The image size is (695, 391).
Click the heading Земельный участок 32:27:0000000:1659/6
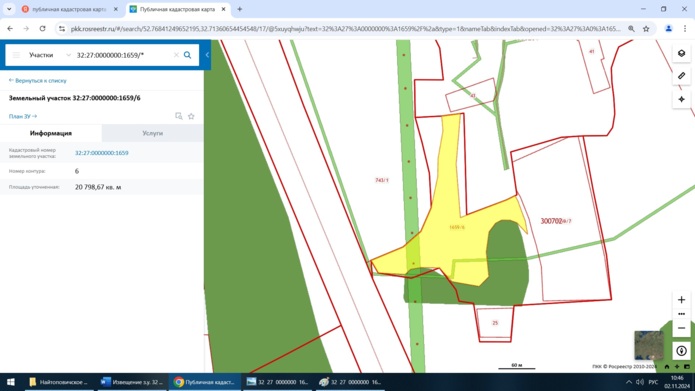[x=74, y=98]
